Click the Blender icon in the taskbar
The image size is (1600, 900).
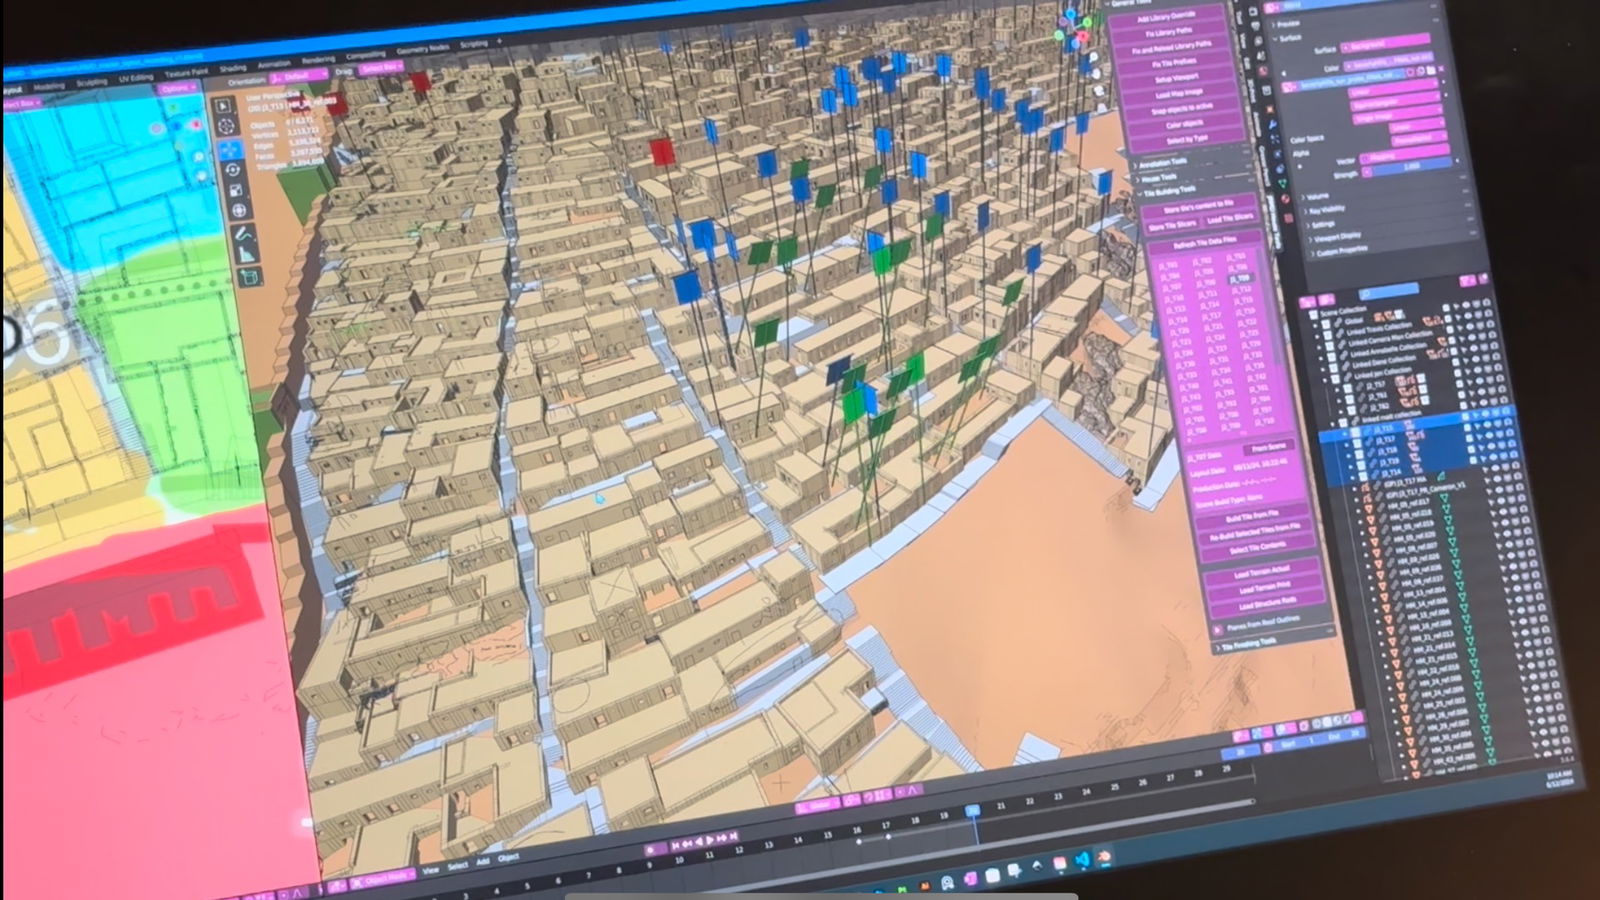[x=1104, y=857]
